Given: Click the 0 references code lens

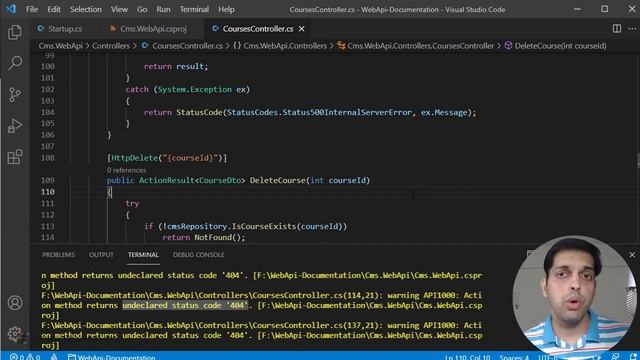Looking at the screenshot, I should pos(126,170).
